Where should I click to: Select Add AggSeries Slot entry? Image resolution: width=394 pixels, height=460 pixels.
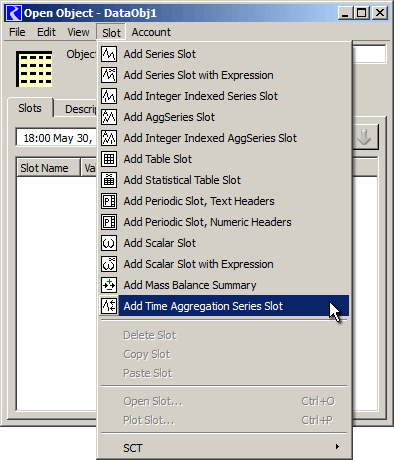224,117
